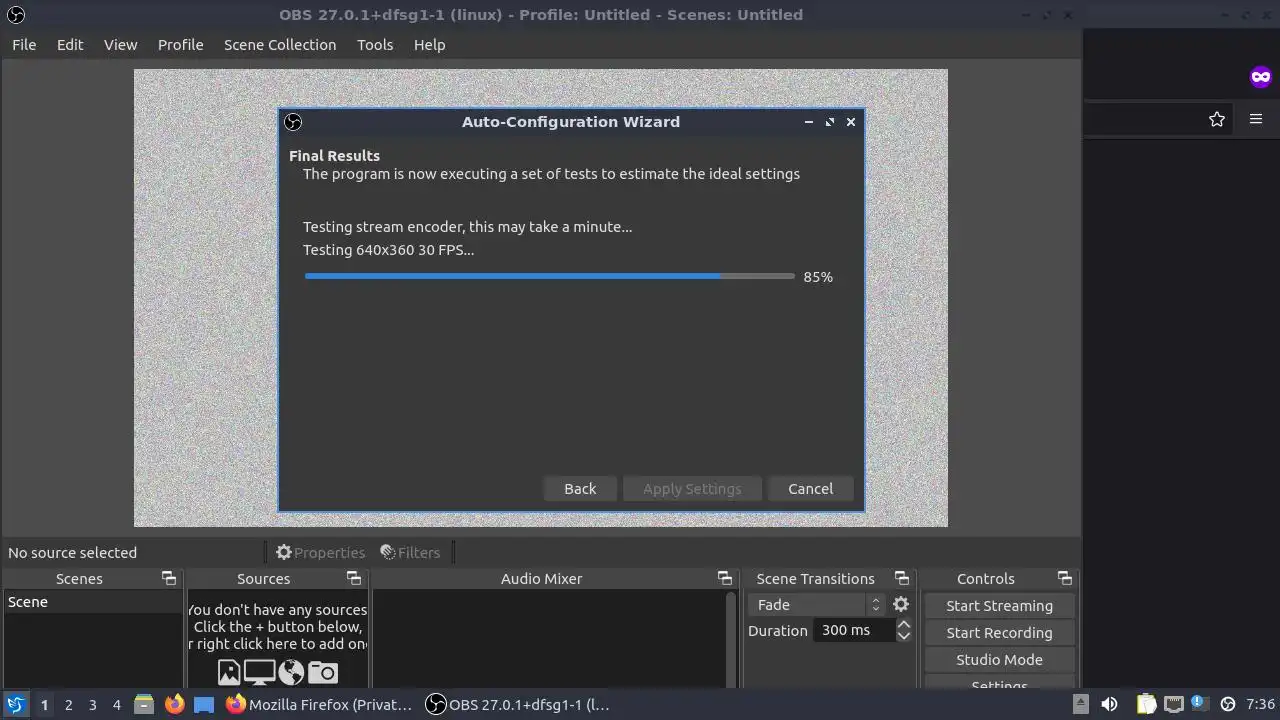Click Studio Mode button
This screenshot has width=1280, height=720.
[999, 660]
